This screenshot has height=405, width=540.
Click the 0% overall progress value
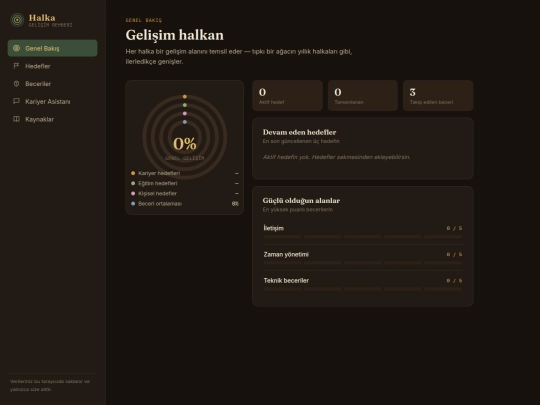185,144
